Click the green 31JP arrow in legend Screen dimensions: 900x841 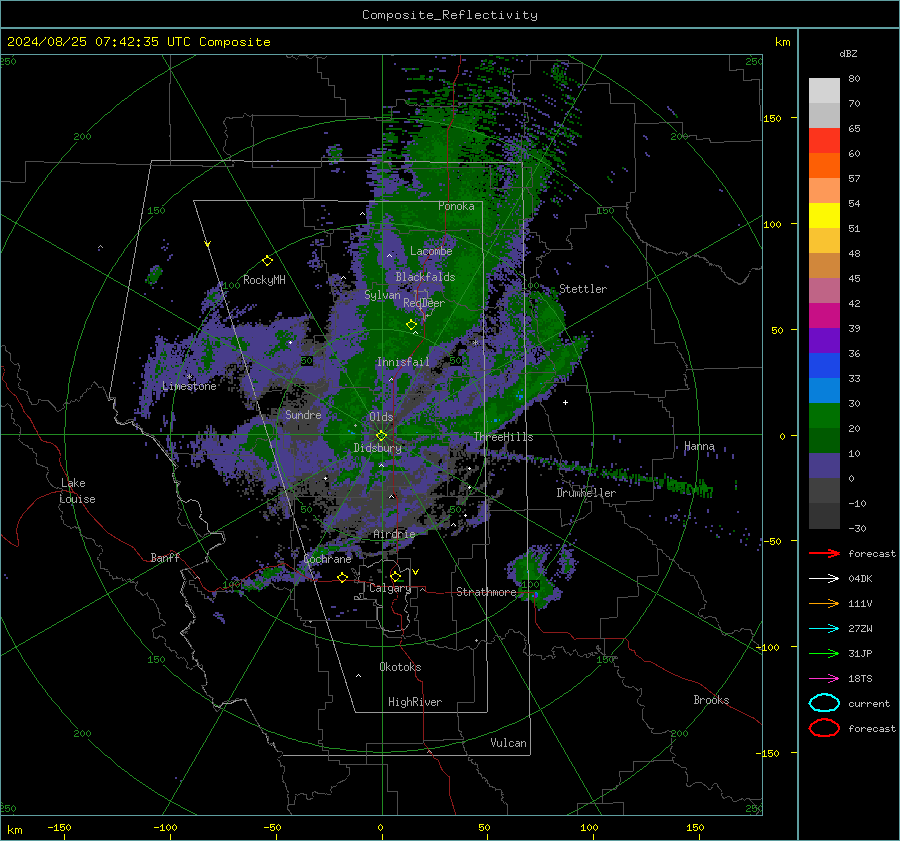(x=824, y=653)
